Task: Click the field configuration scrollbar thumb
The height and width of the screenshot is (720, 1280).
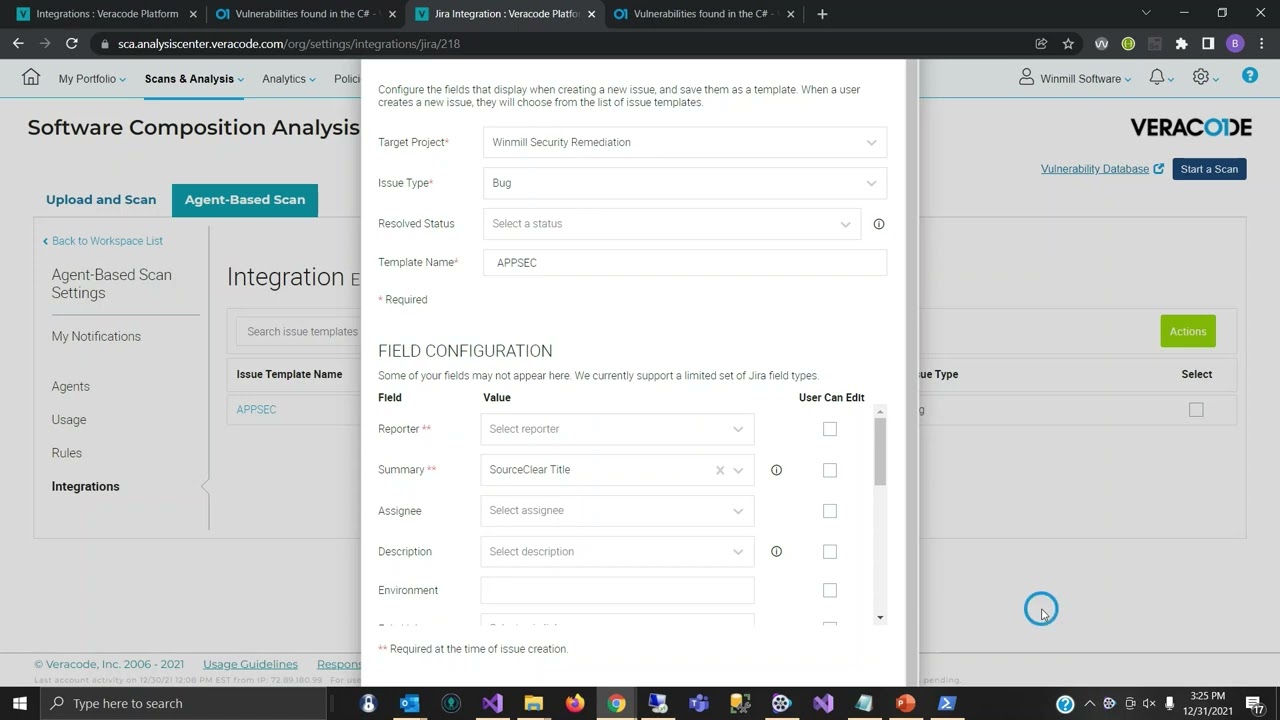Action: (880, 452)
